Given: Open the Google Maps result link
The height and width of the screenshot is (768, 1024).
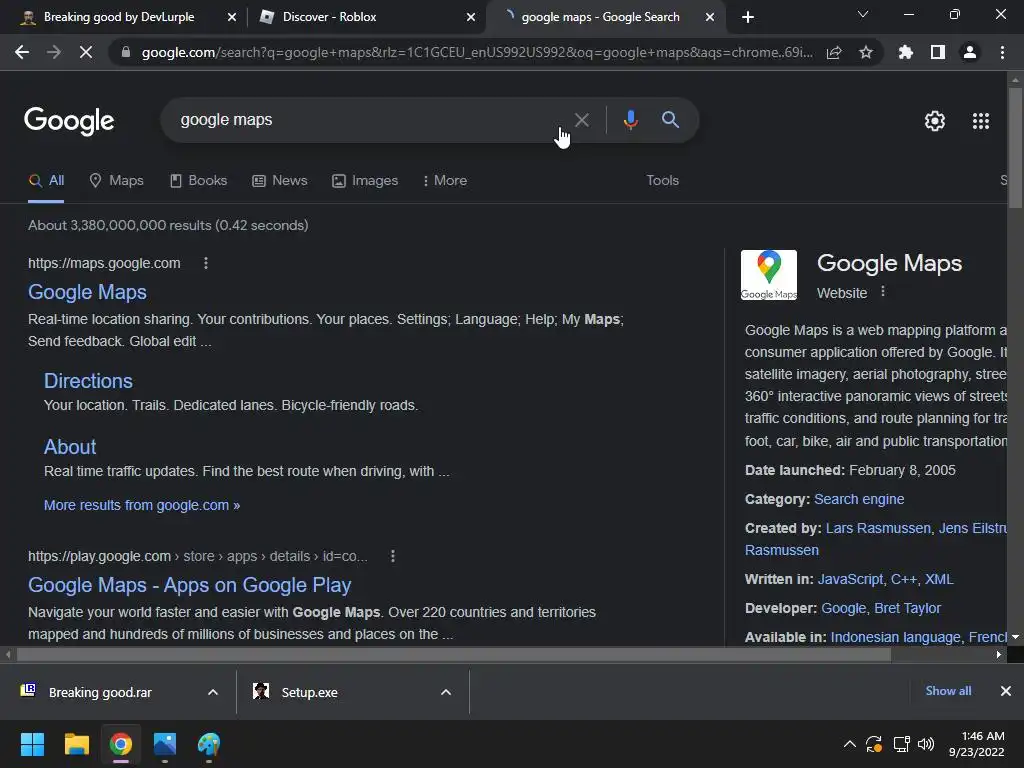Looking at the screenshot, I should [x=88, y=292].
